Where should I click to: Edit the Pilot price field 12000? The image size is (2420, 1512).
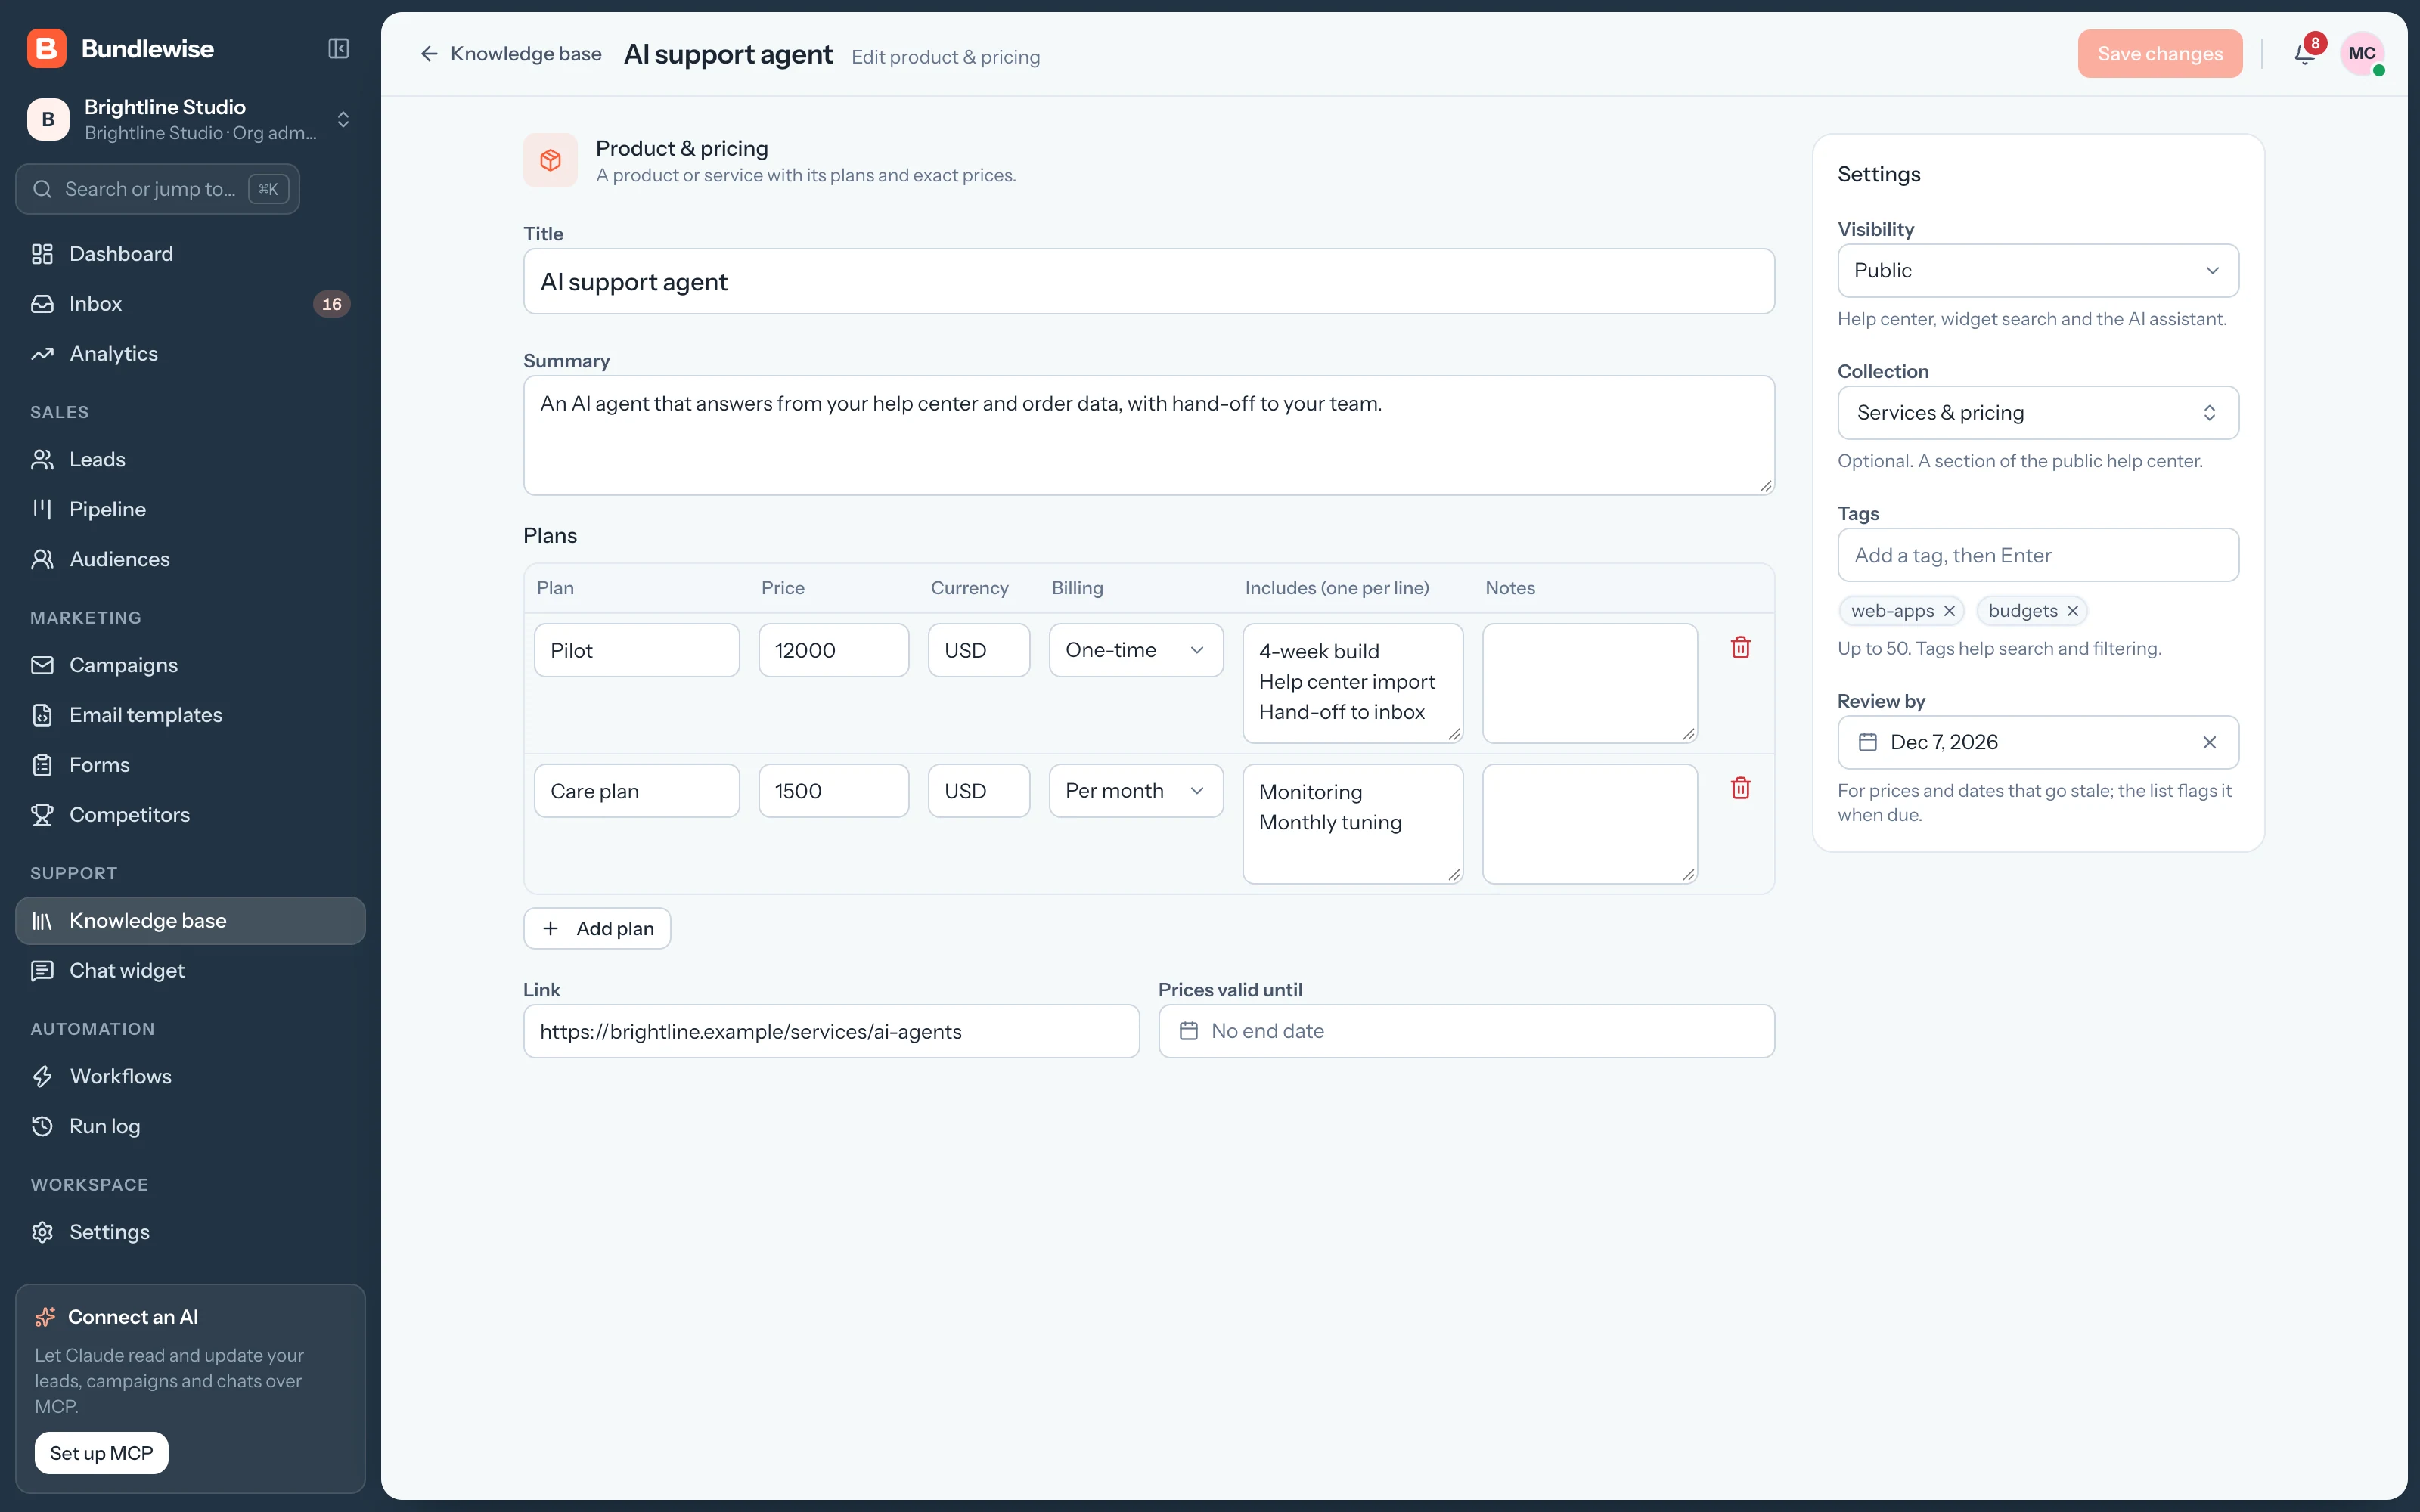tap(833, 651)
